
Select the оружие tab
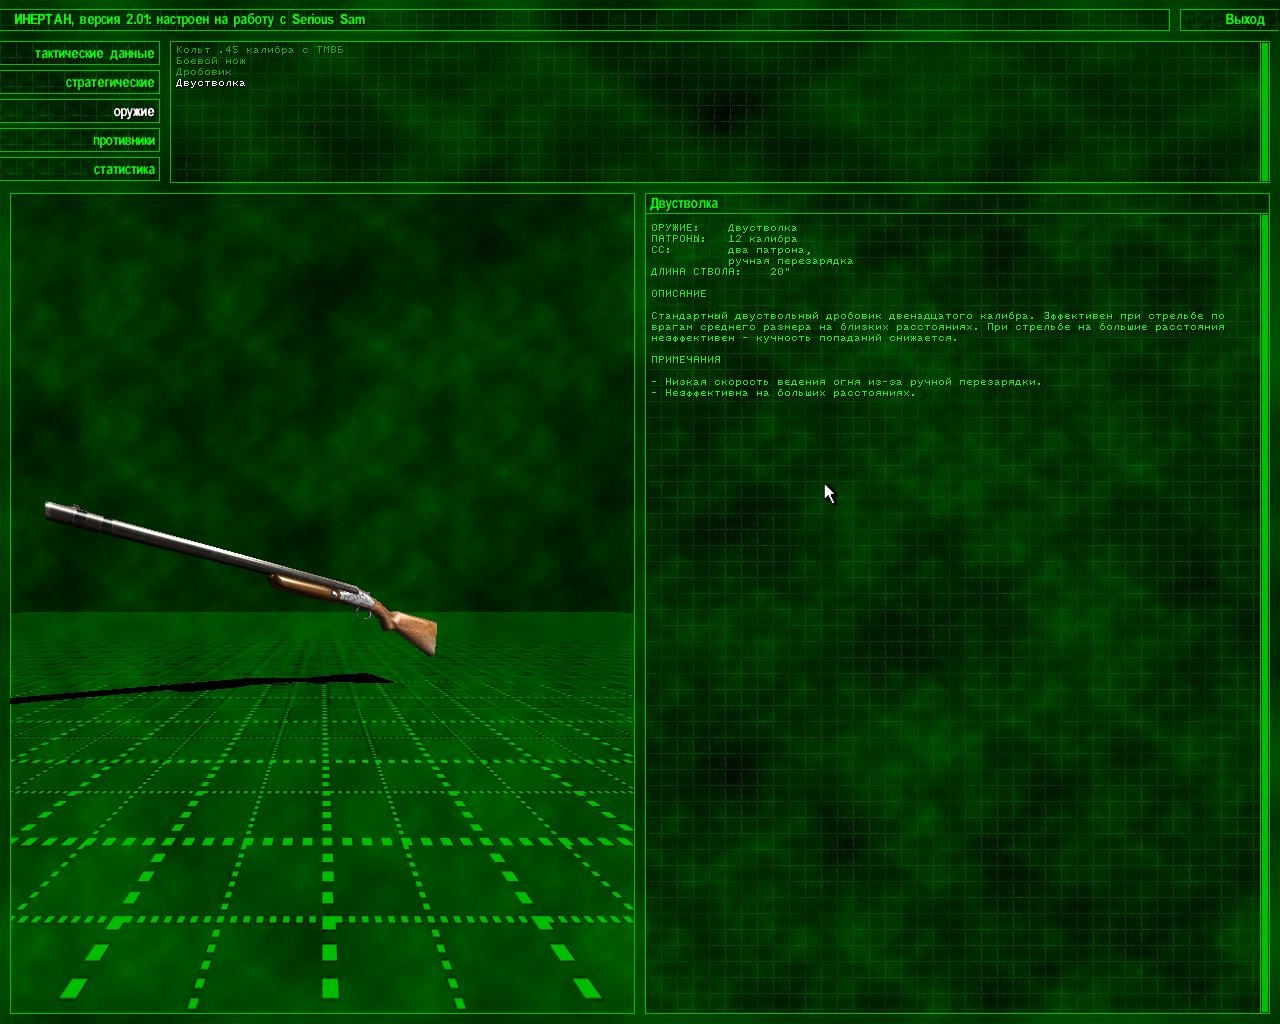[80, 111]
